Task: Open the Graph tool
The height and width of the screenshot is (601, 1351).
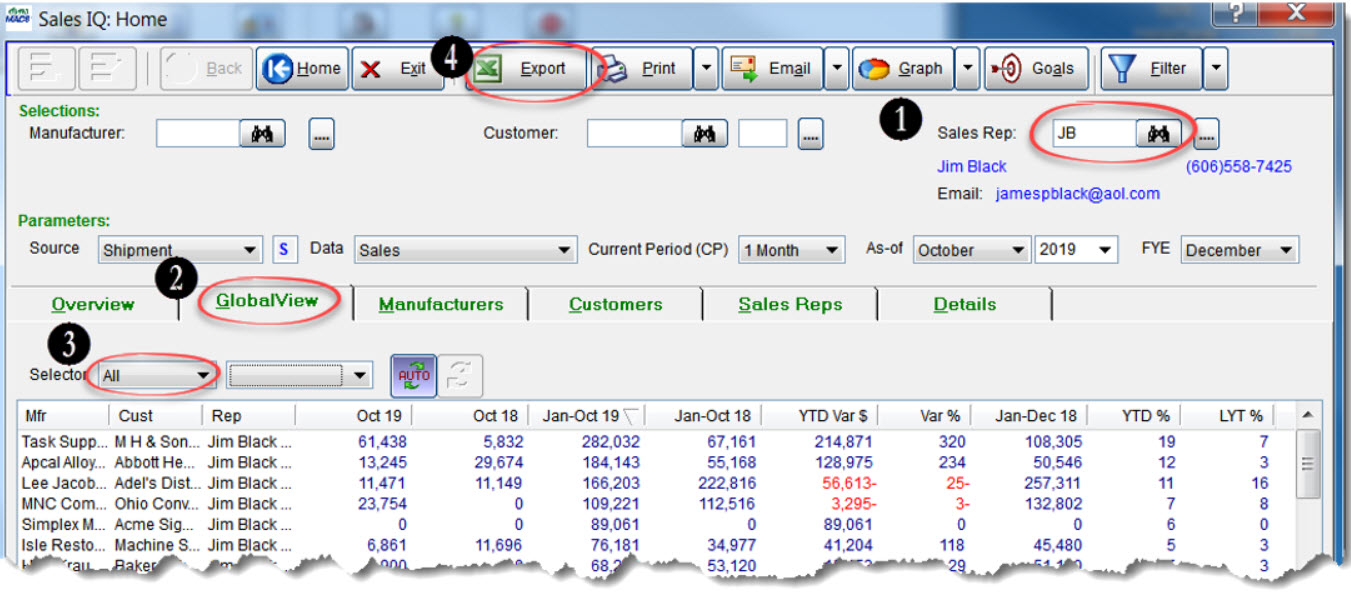Action: (903, 69)
